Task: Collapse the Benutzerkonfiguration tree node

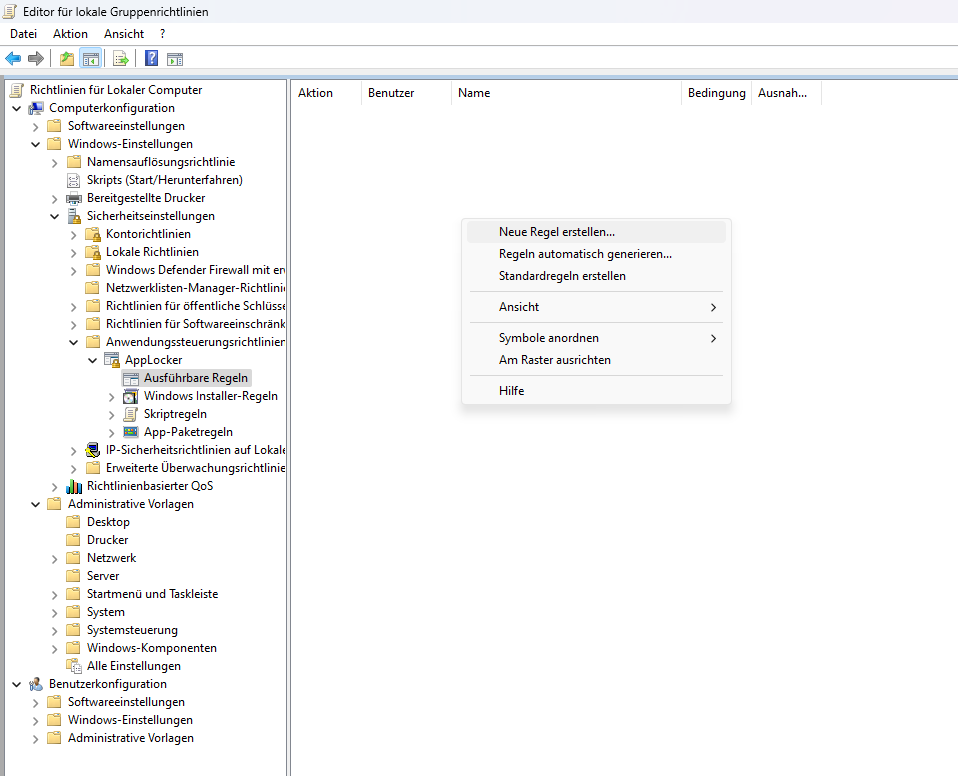Action: (17, 684)
